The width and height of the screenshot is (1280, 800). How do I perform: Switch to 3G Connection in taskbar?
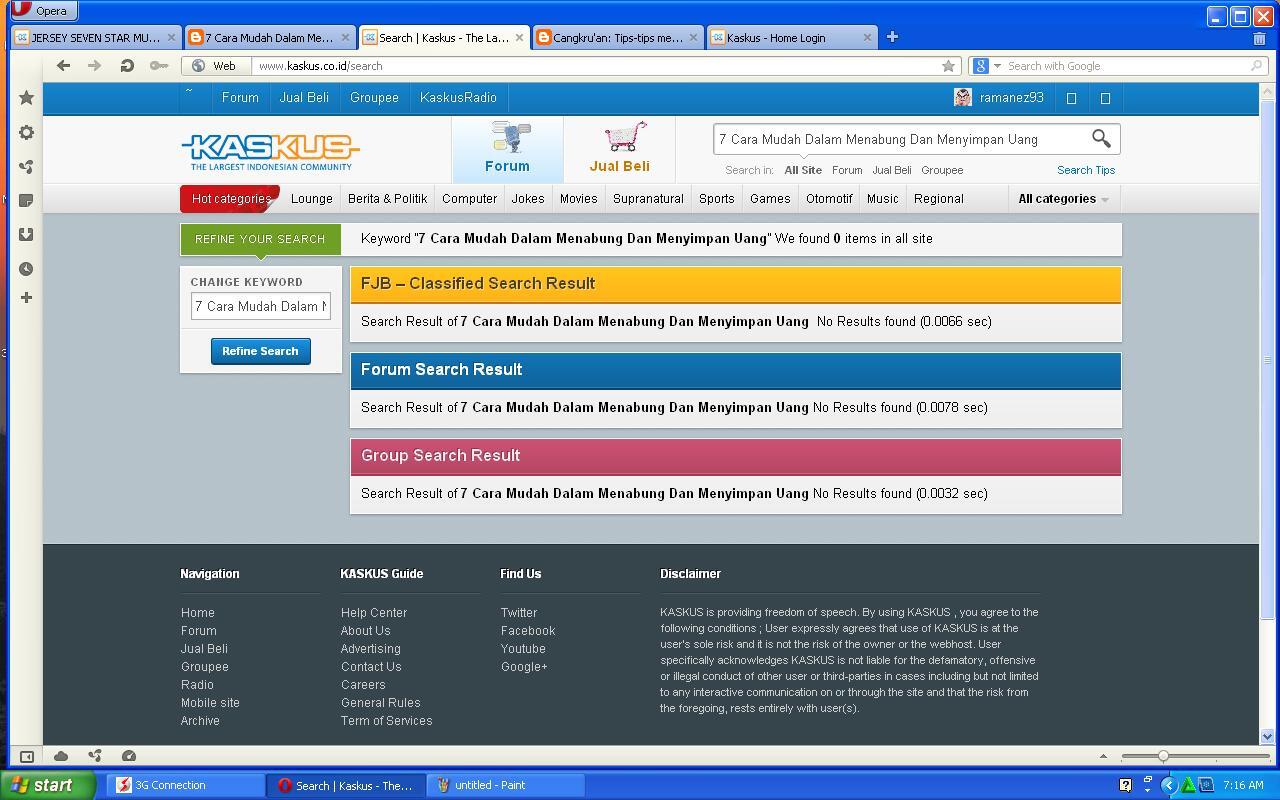click(184, 785)
